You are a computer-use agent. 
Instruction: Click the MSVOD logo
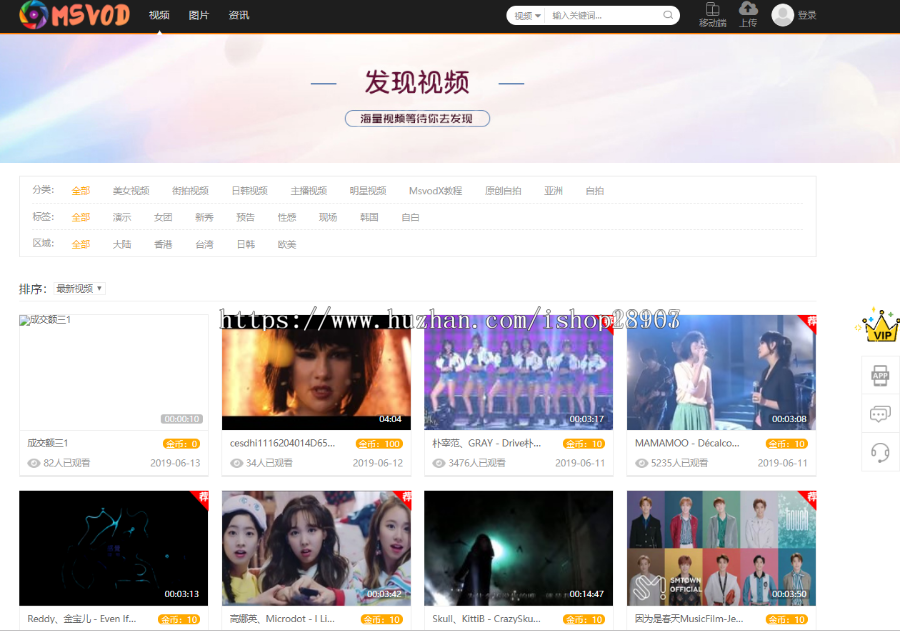[75, 14]
